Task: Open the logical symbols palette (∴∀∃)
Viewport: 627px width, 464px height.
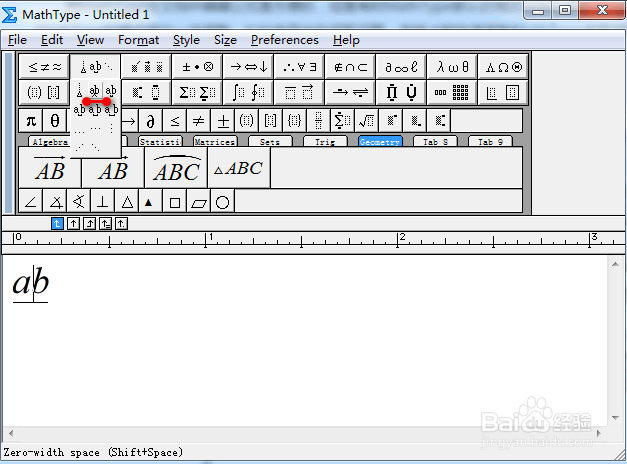Action: coord(300,67)
